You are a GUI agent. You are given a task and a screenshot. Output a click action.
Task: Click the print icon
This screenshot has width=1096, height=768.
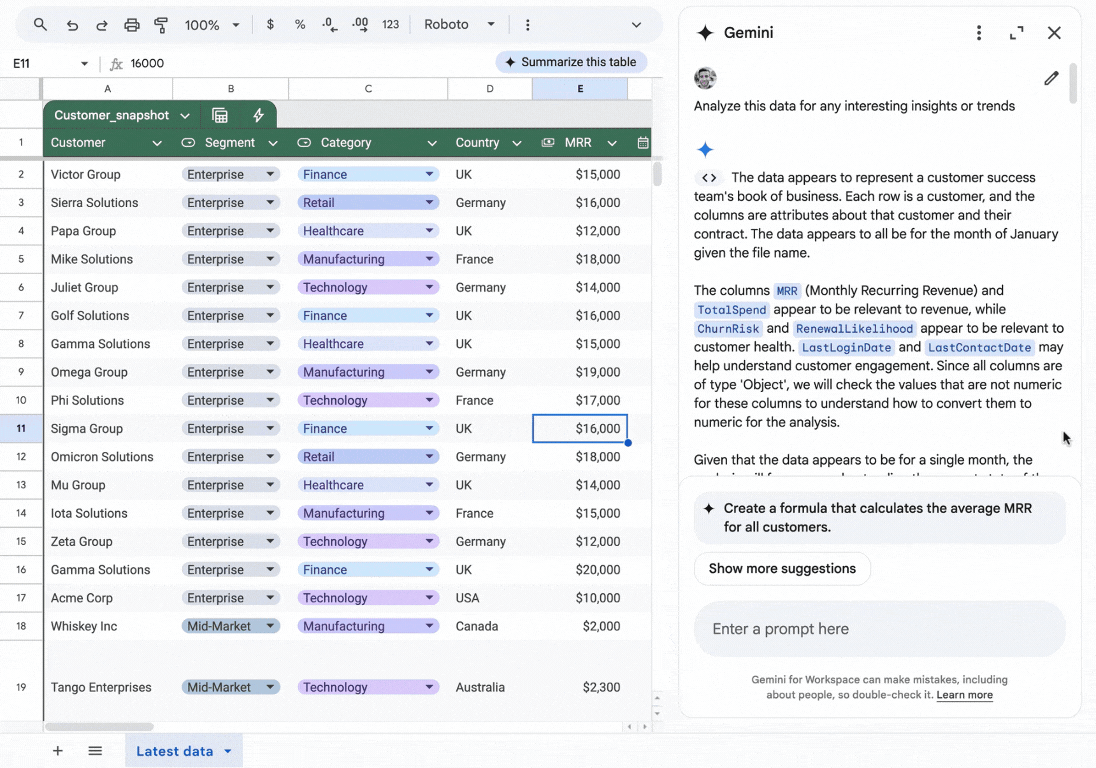click(x=131, y=25)
